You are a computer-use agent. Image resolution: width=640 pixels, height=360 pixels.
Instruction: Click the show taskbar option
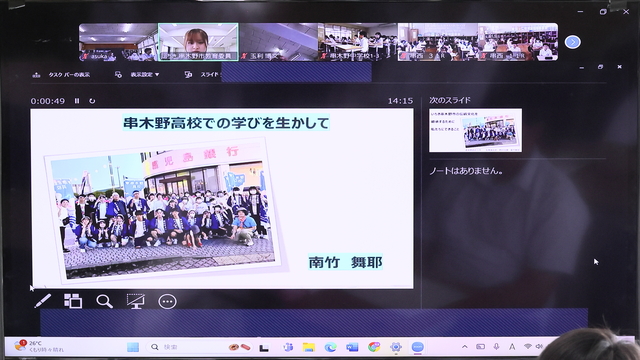(61, 75)
